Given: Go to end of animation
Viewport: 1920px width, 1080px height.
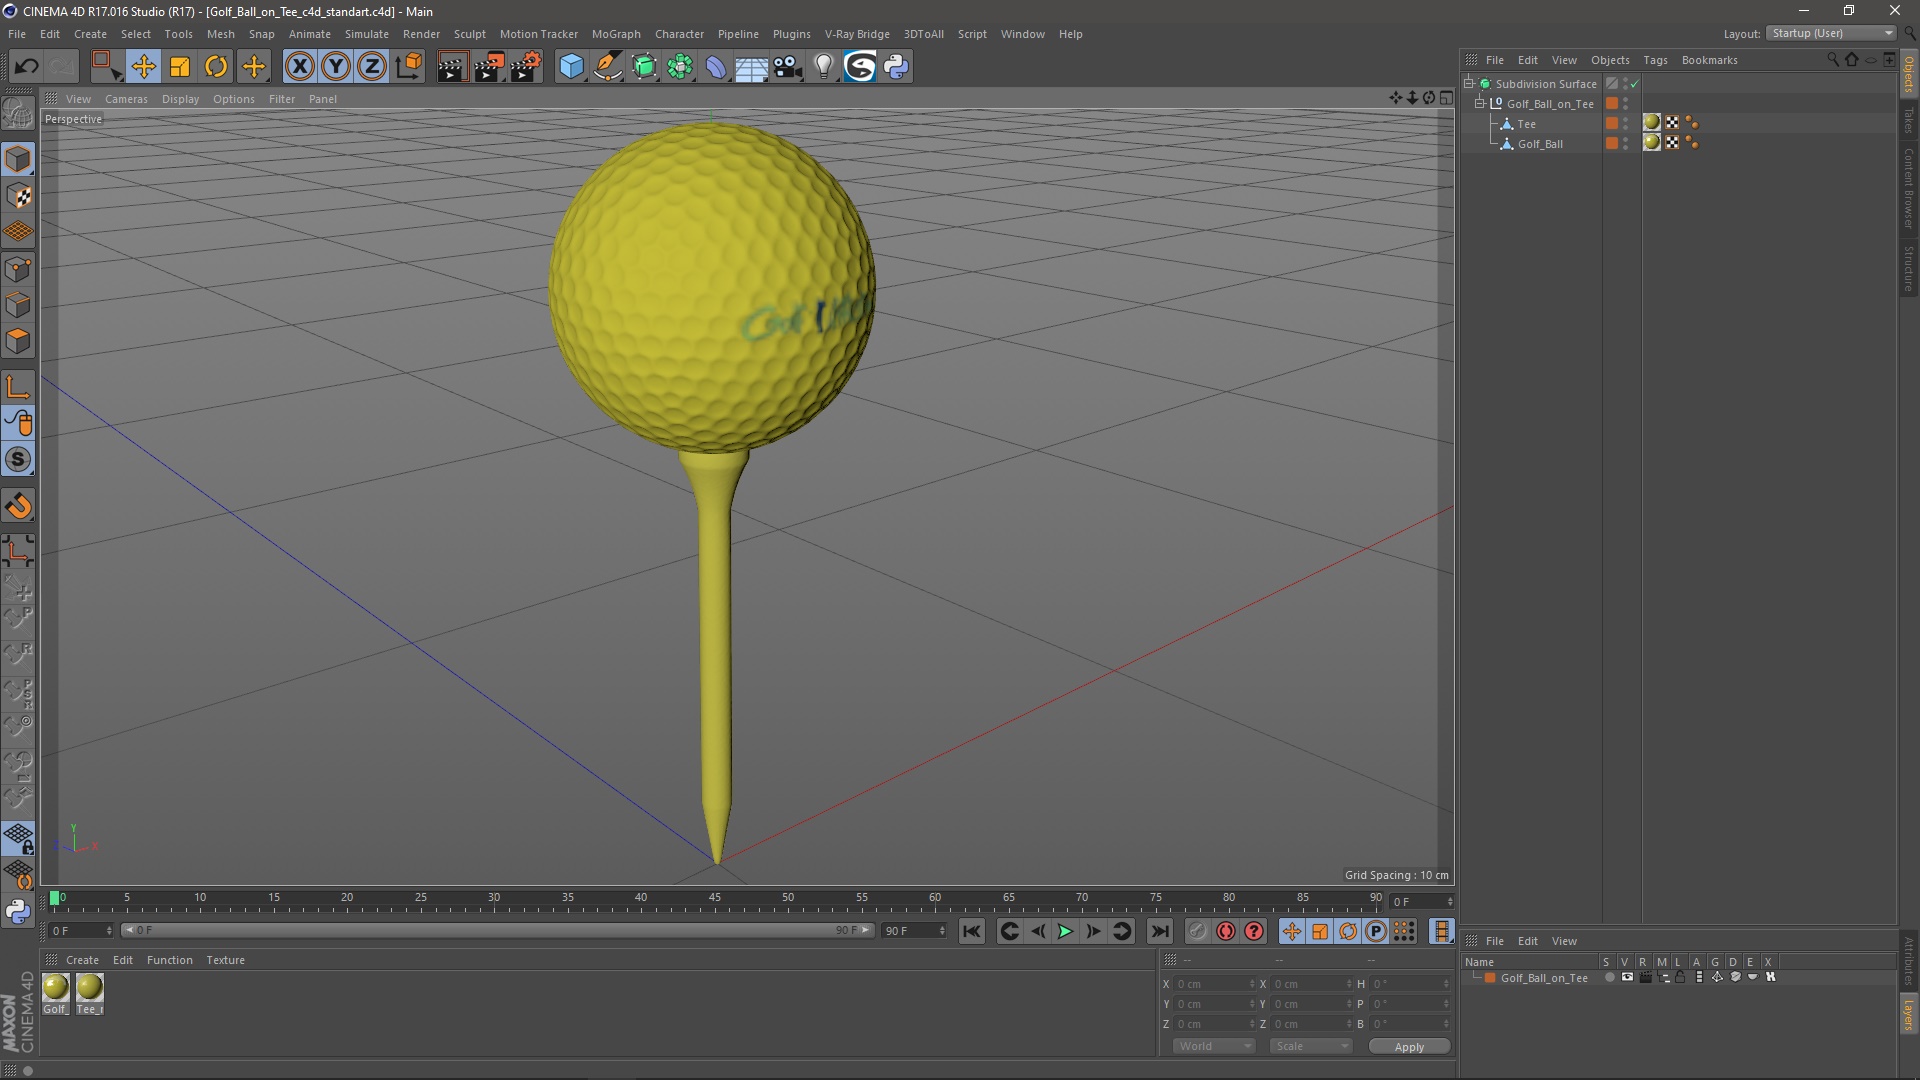Looking at the screenshot, I should (1159, 931).
